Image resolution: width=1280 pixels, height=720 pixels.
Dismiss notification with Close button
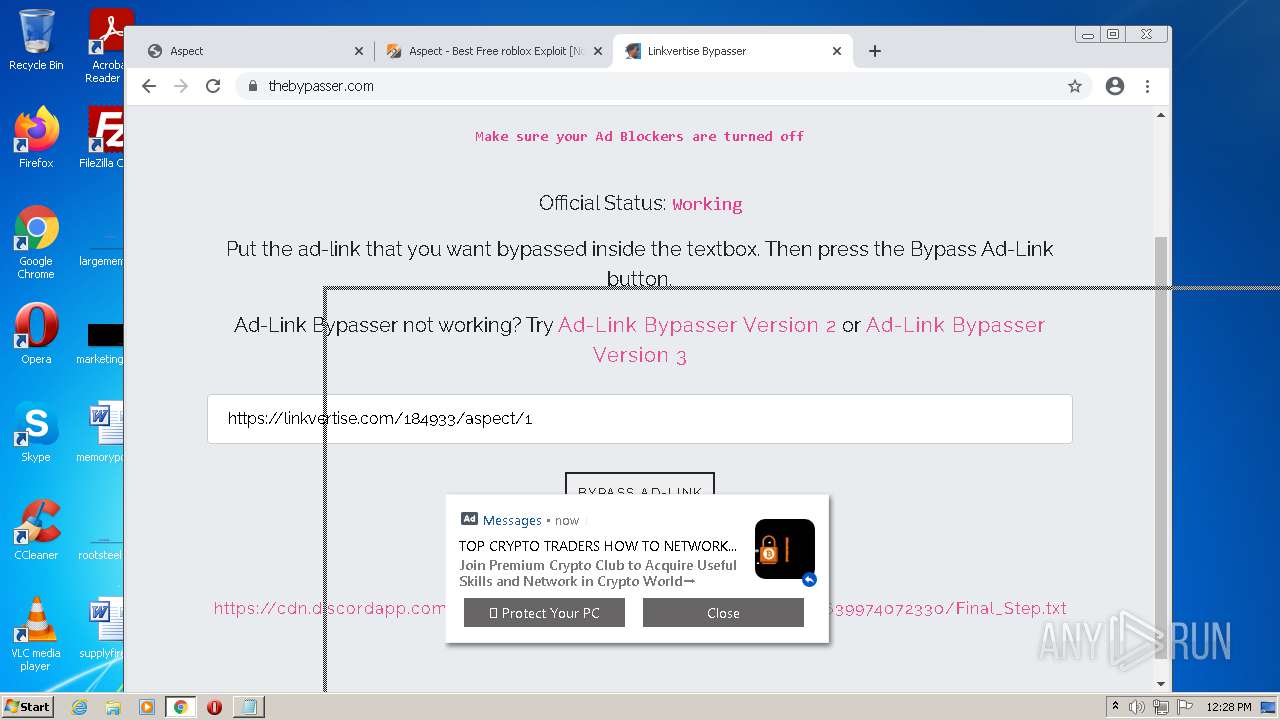click(x=723, y=613)
